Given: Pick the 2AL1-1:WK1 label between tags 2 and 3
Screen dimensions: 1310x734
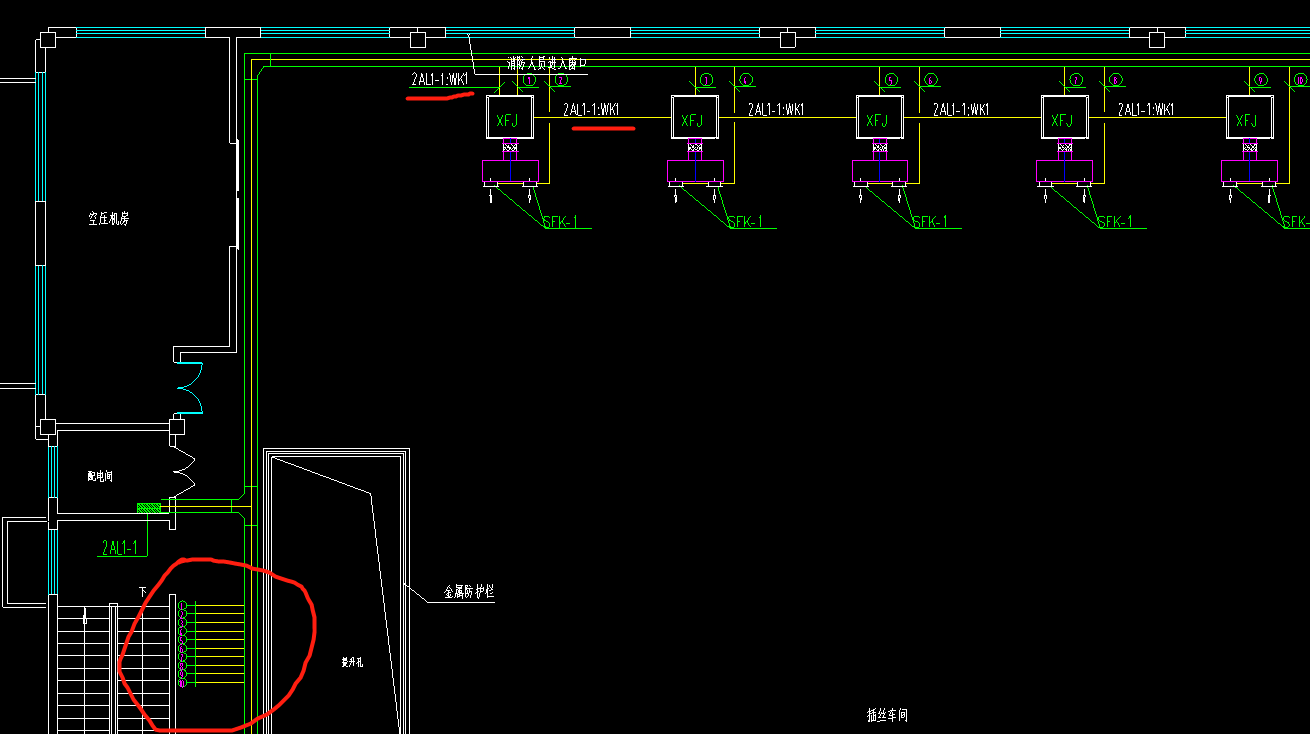Looking at the screenshot, I should pos(591,110).
